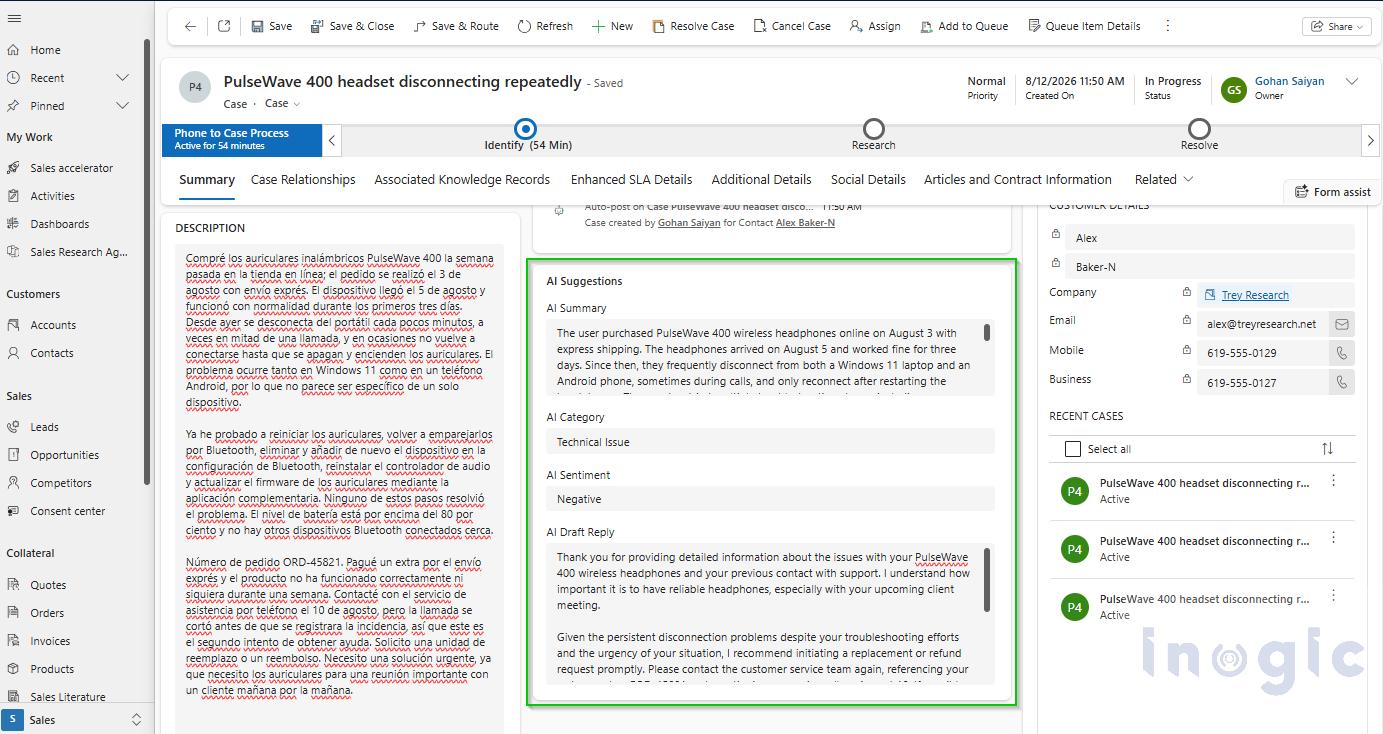1383x734 pixels.
Task: Click Save & Close
Action: [x=352, y=26]
